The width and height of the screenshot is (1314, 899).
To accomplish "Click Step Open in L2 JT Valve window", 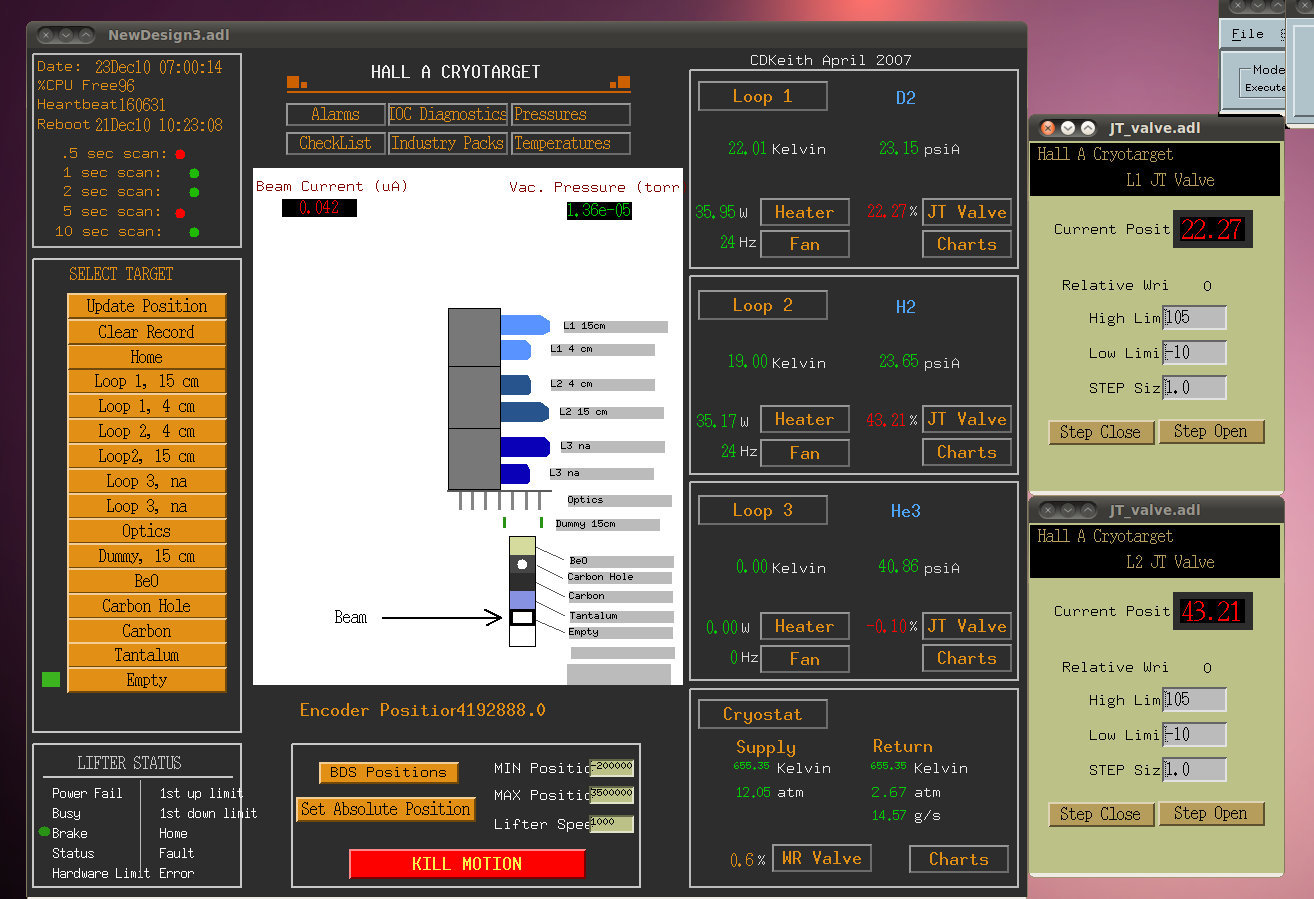I will pos(1211,814).
